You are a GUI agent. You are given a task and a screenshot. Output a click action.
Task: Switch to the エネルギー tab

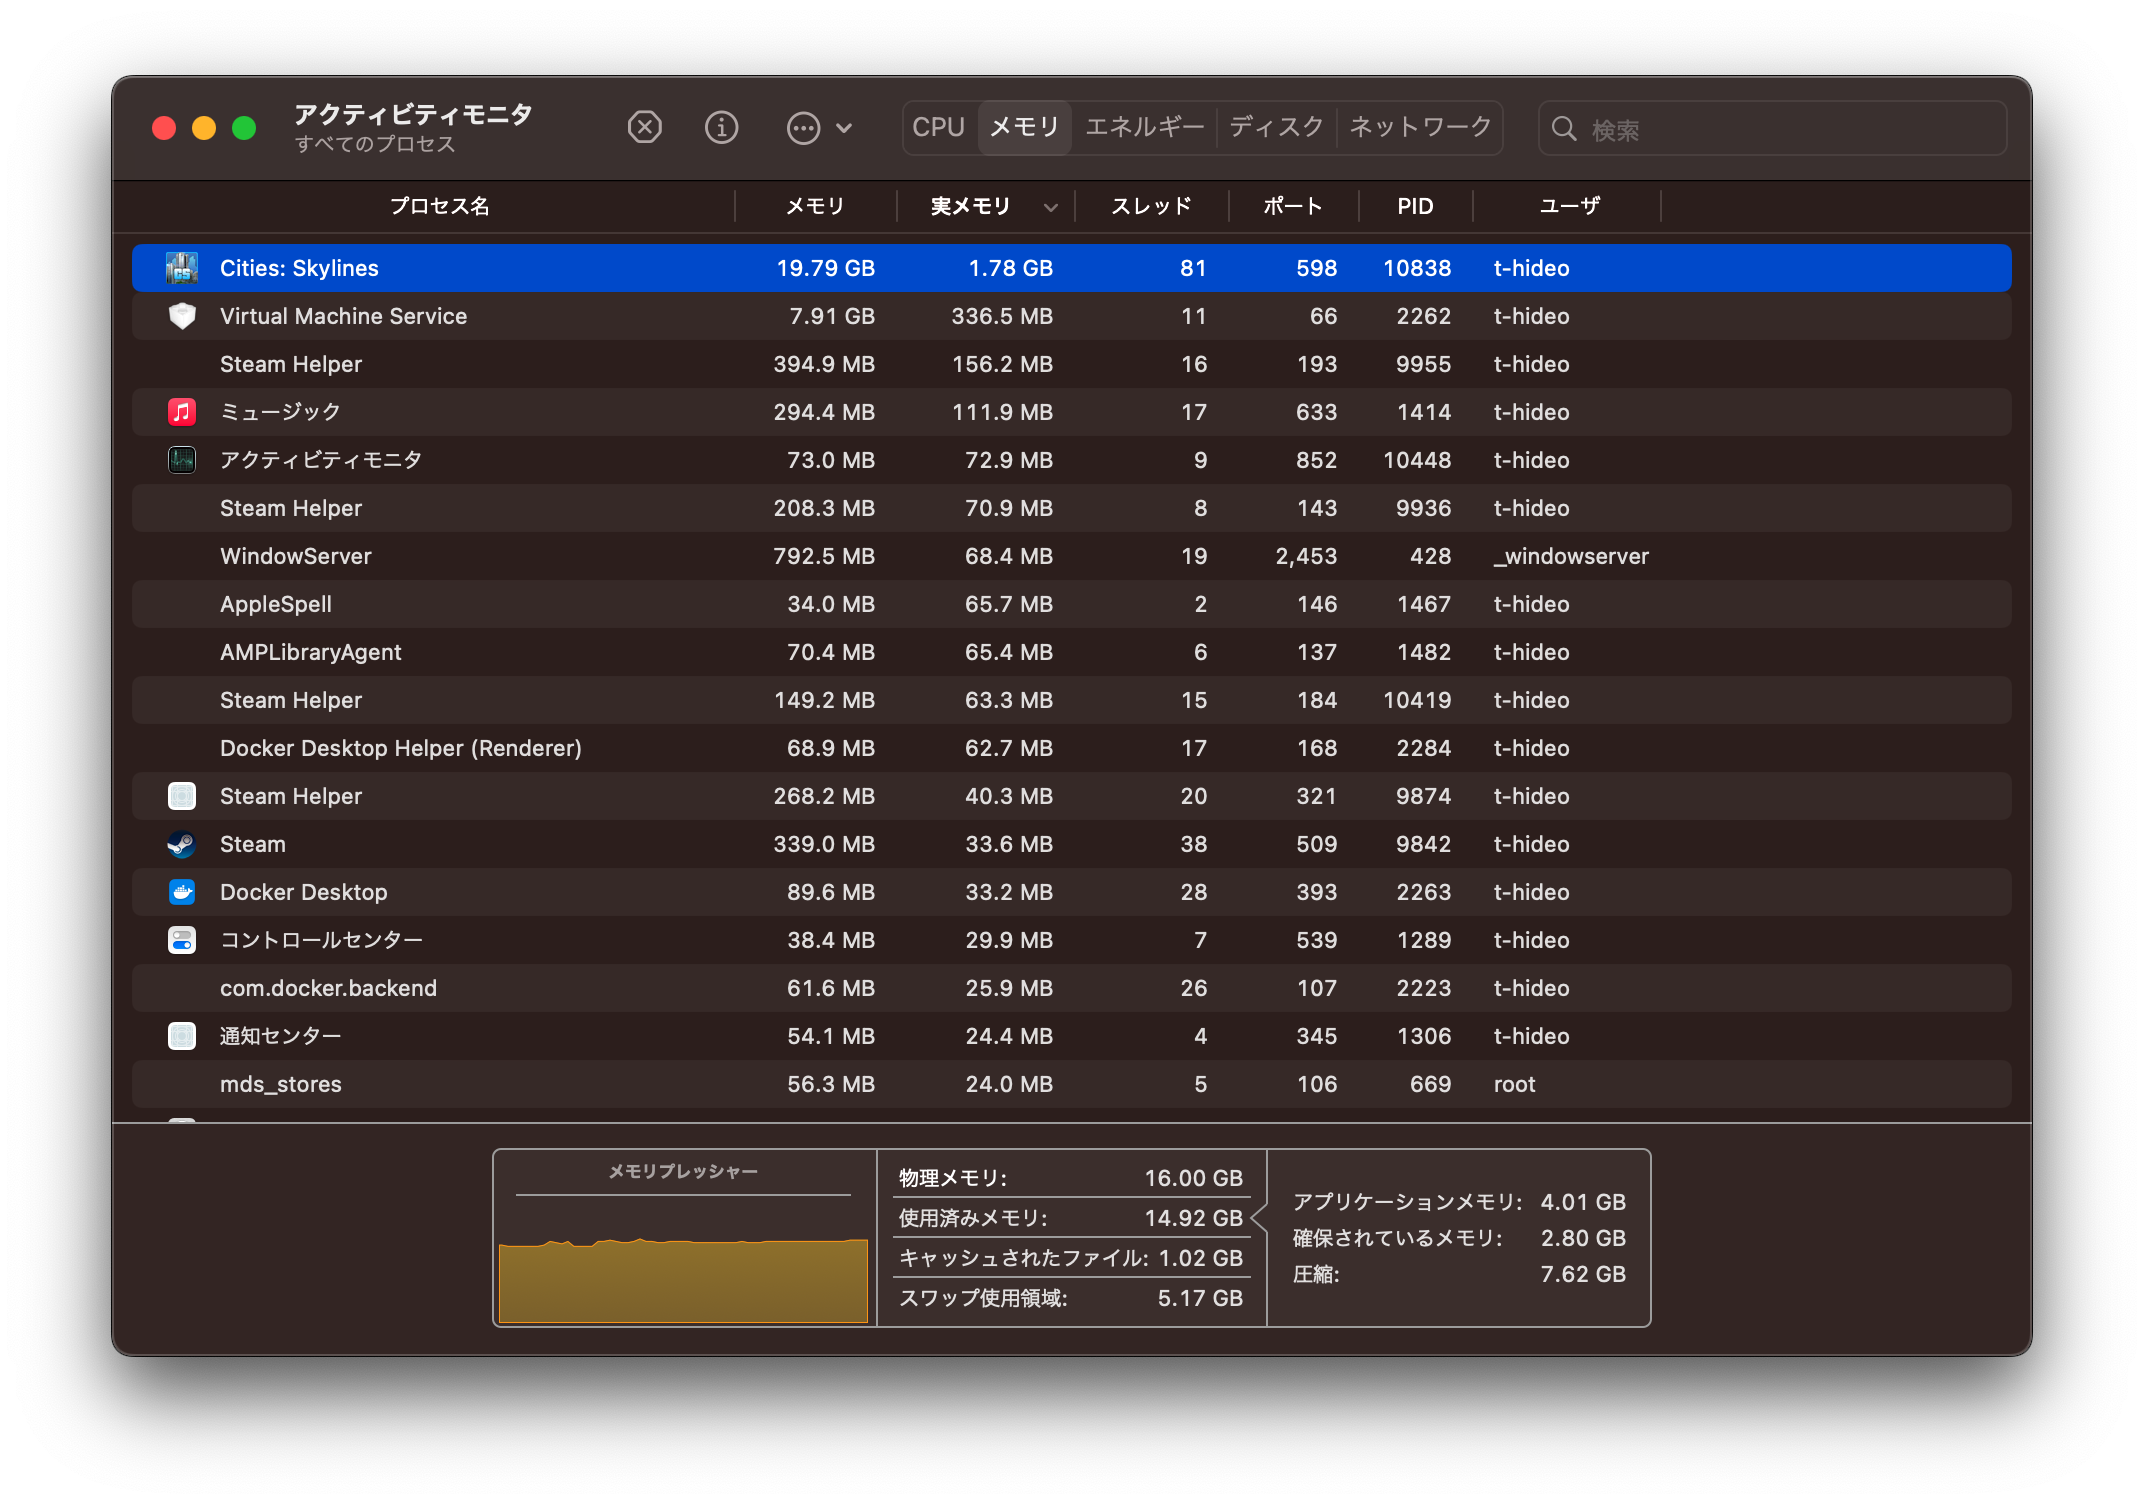pyautogui.click(x=1144, y=127)
